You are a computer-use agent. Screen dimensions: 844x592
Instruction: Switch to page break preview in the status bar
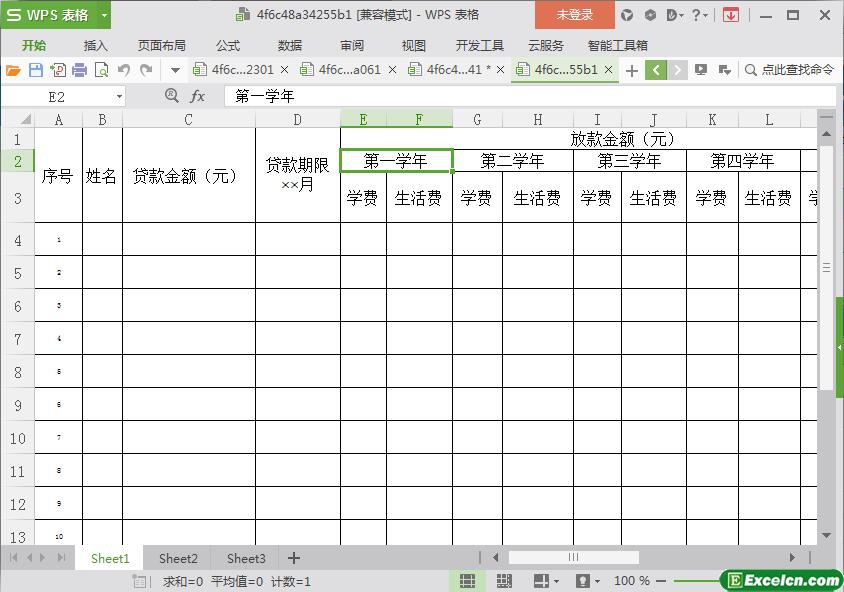point(504,581)
